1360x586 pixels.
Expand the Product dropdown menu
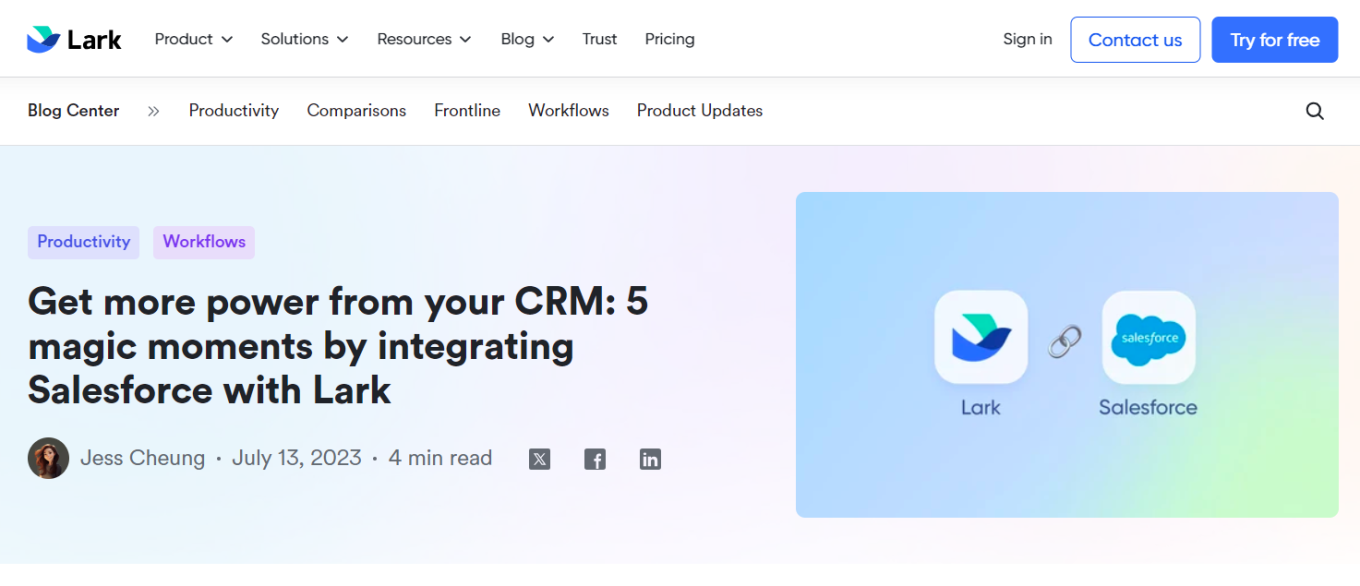point(193,39)
